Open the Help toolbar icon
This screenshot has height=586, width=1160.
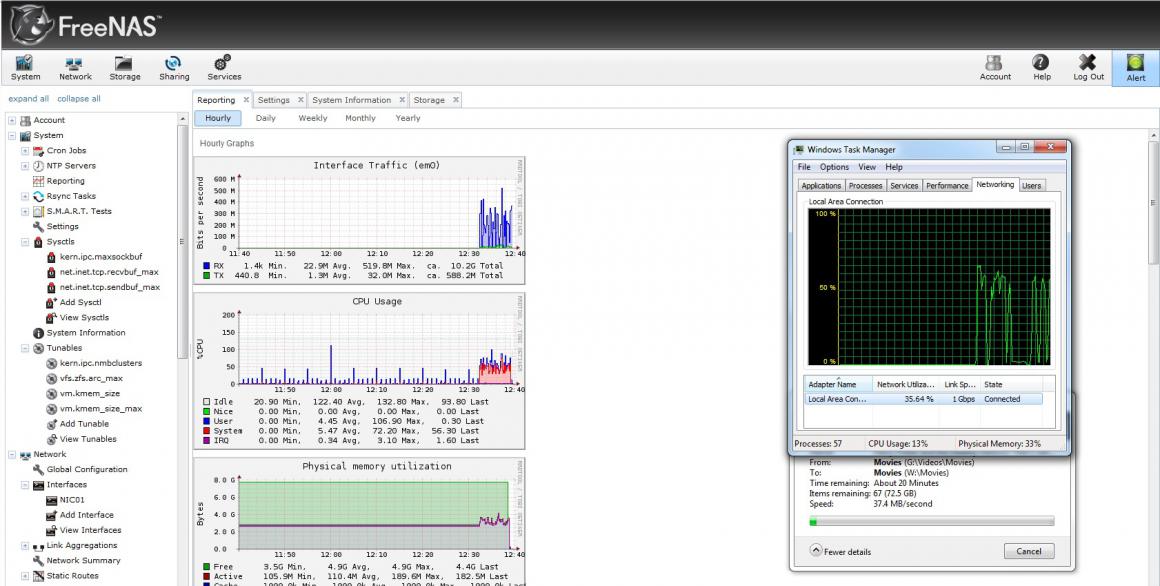coord(1041,68)
